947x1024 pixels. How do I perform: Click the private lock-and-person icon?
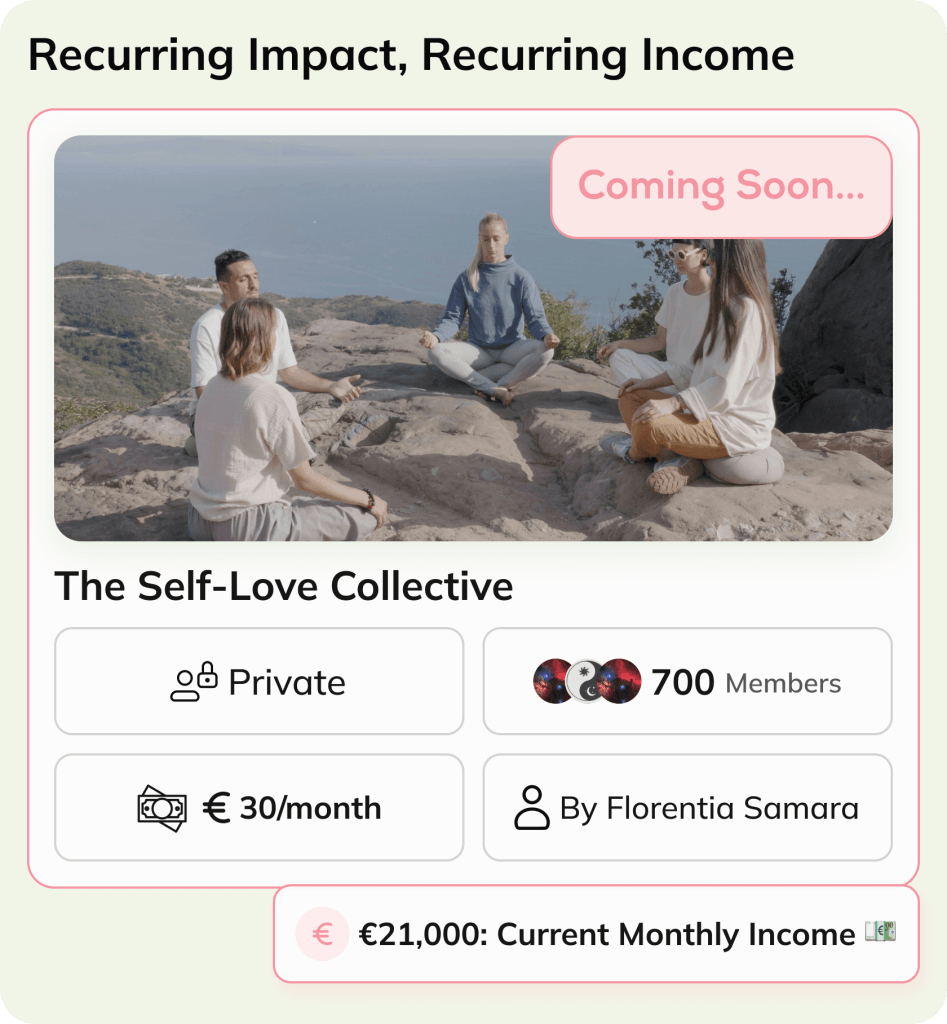194,682
